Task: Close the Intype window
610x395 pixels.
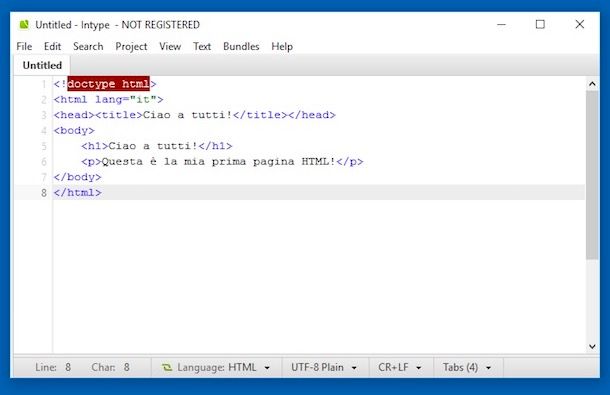Action: tap(580, 25)
